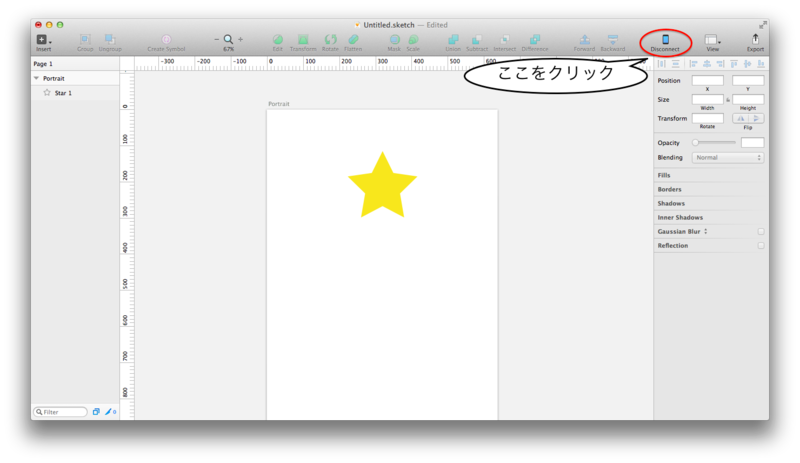Click the Disconnect mirror device icon

coord(665,39)
